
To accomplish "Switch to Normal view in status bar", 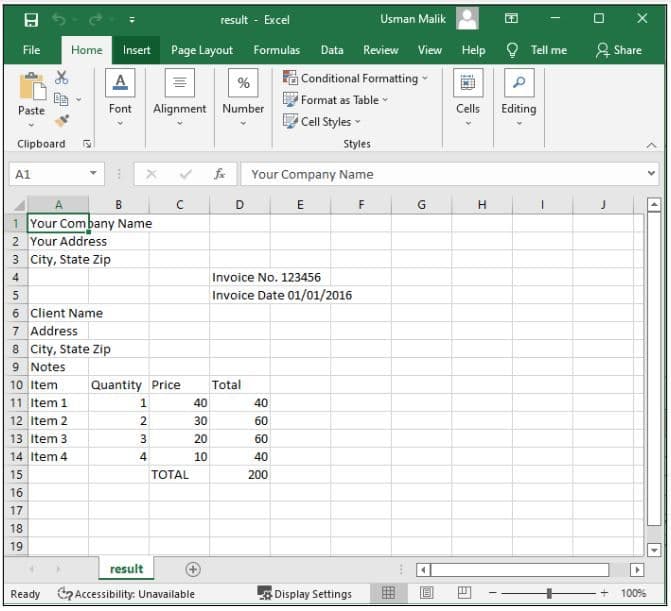I will pyautogui.click(x=389, y=593).
